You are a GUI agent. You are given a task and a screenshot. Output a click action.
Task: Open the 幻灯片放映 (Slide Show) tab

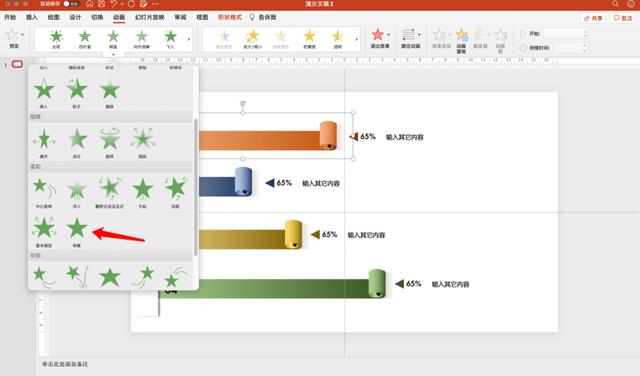(x=149, y=17)
